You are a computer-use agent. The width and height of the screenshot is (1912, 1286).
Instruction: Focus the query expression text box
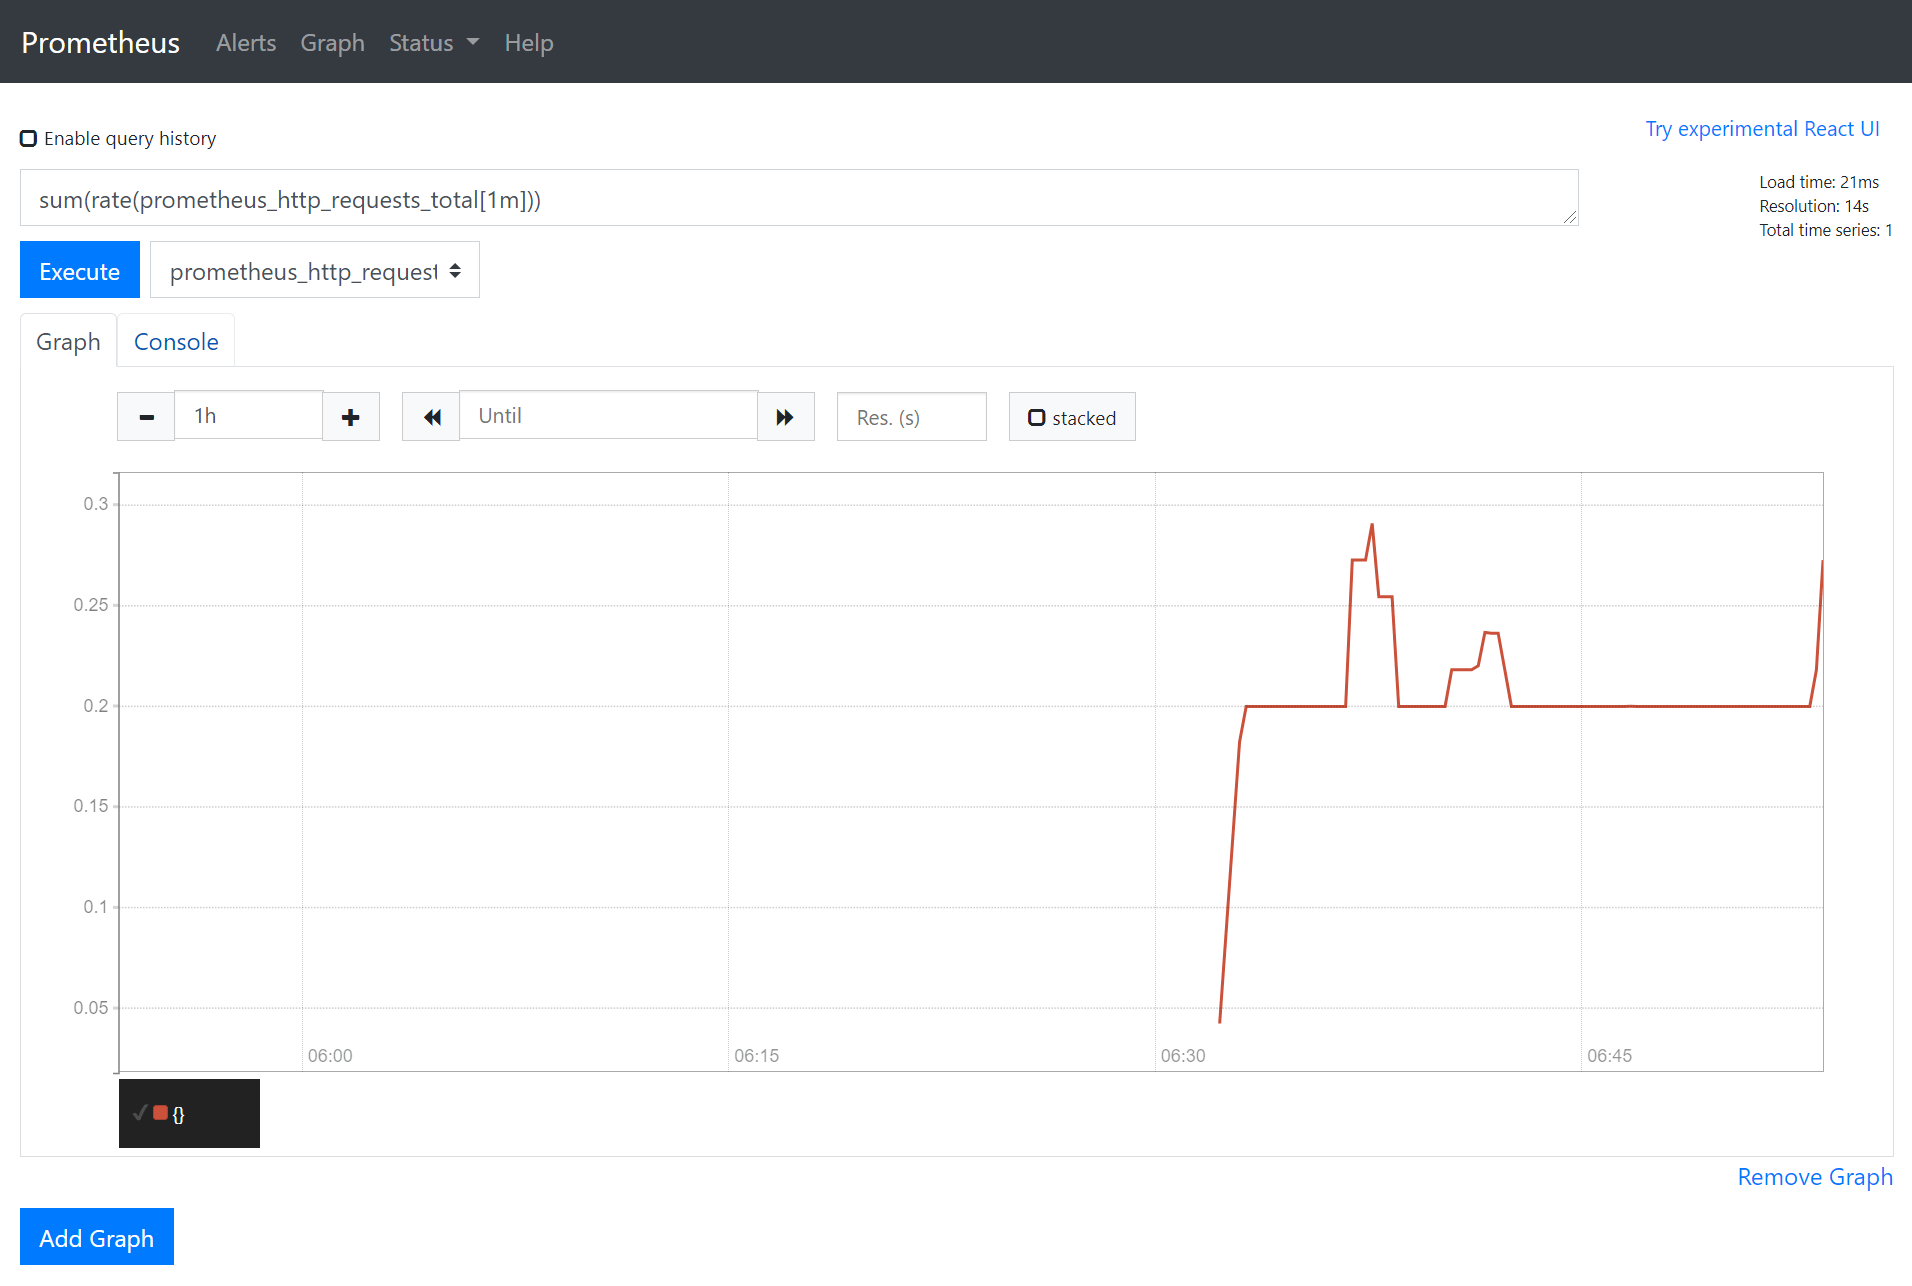799,198
